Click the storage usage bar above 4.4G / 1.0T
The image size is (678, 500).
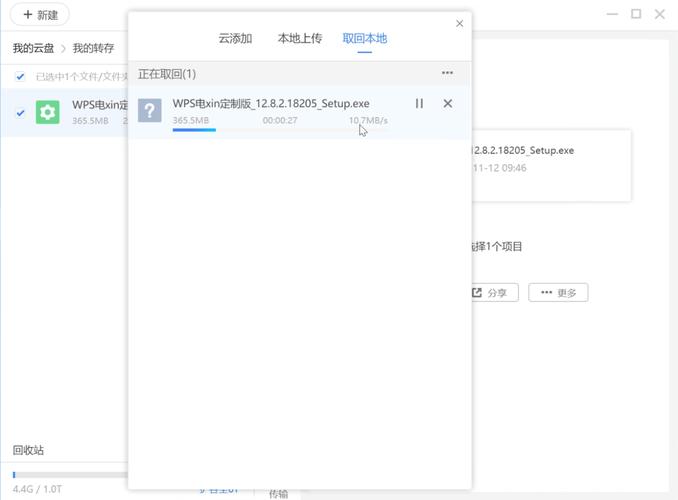point(70,475)
